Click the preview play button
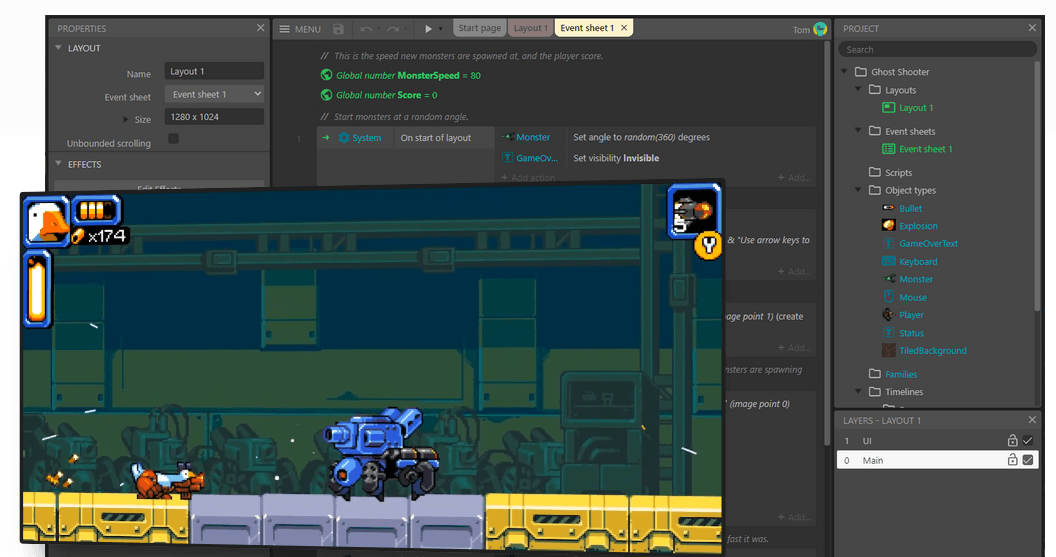 pos(428,29)
